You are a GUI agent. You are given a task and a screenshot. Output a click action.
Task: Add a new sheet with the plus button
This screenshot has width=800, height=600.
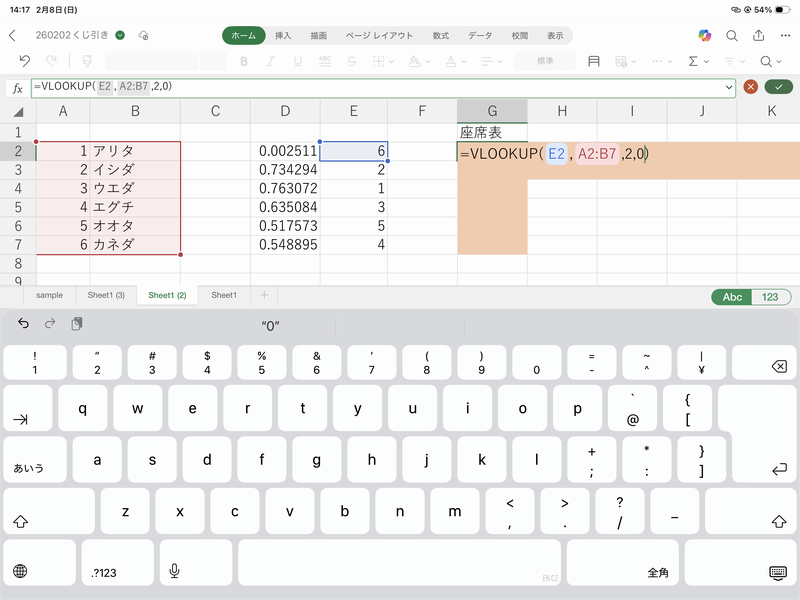click(x=264, y=296)
